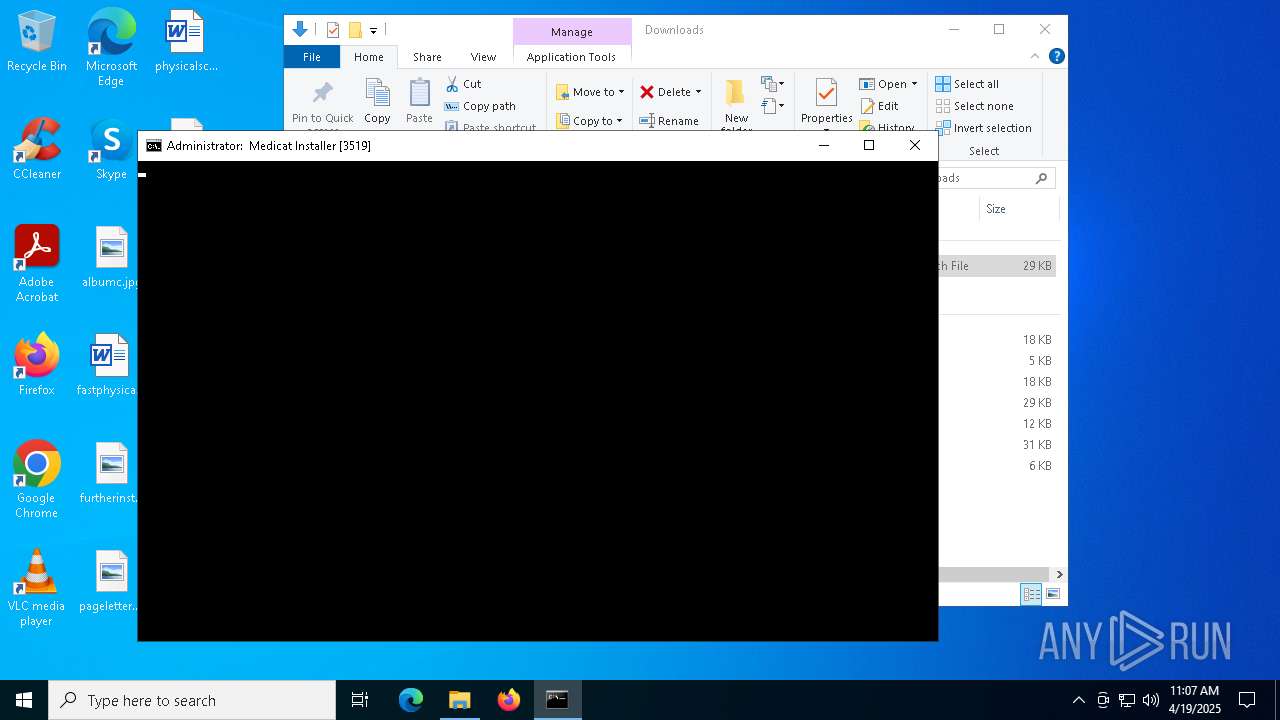Open the Adobe Acrobat desktop shortcut

[x=37, y=264]
